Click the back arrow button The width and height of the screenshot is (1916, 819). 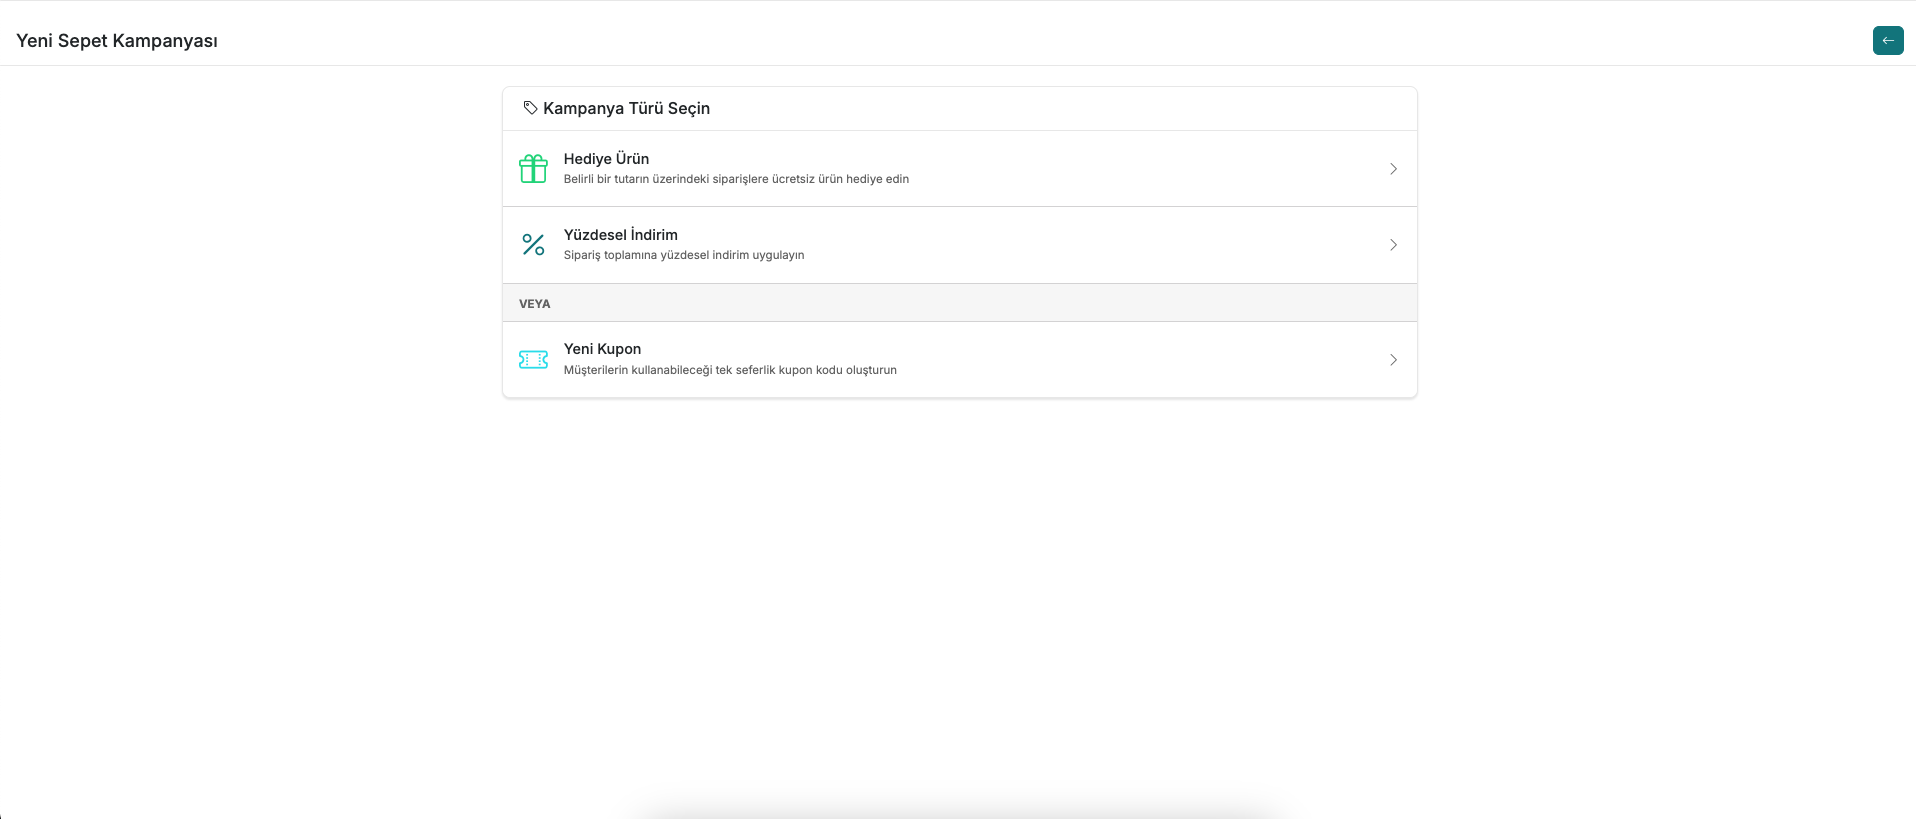(x=1887, y=41)
